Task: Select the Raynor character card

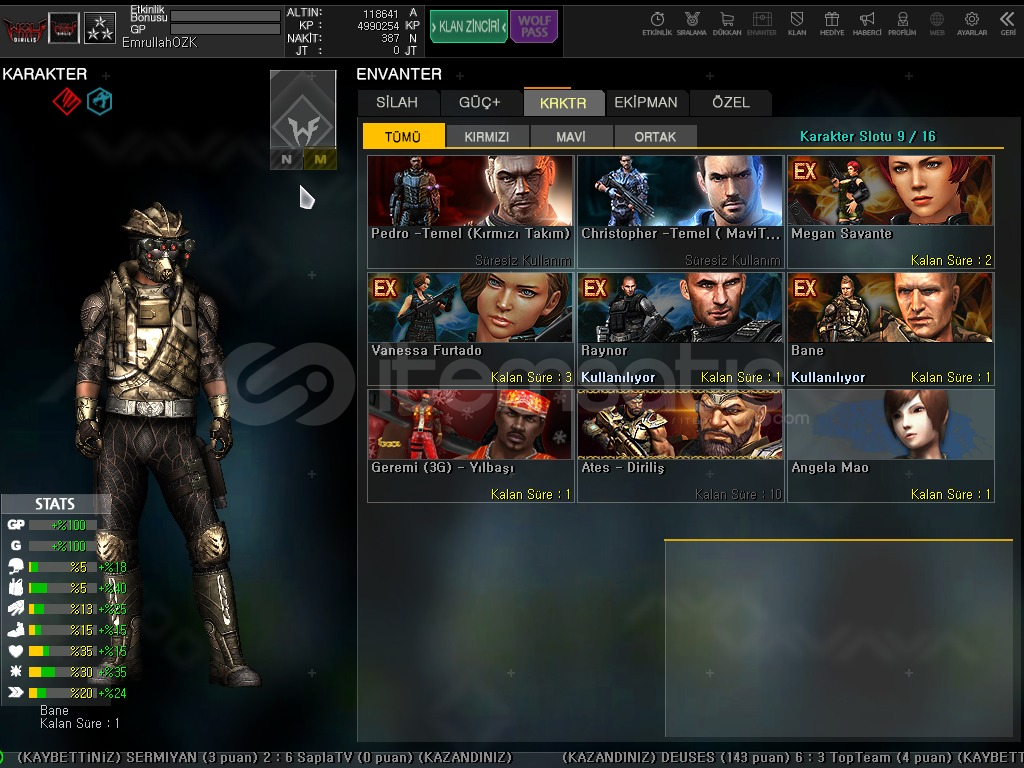Action: tap(680, 329)
